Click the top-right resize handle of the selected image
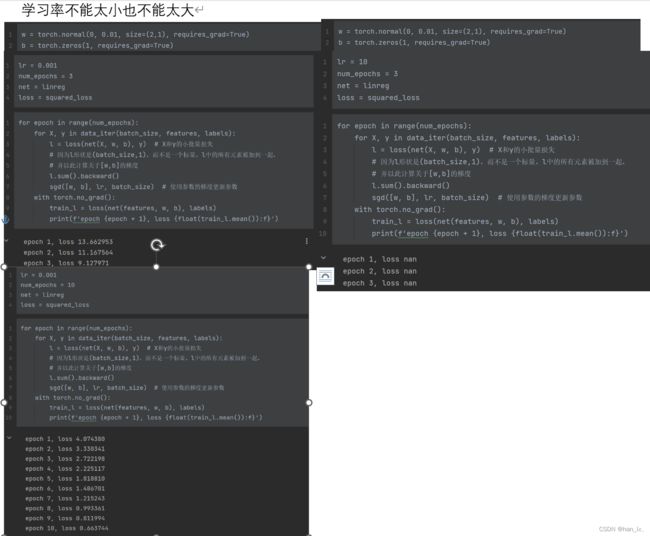Screen dimensions: 650x536 coord(309,267)
